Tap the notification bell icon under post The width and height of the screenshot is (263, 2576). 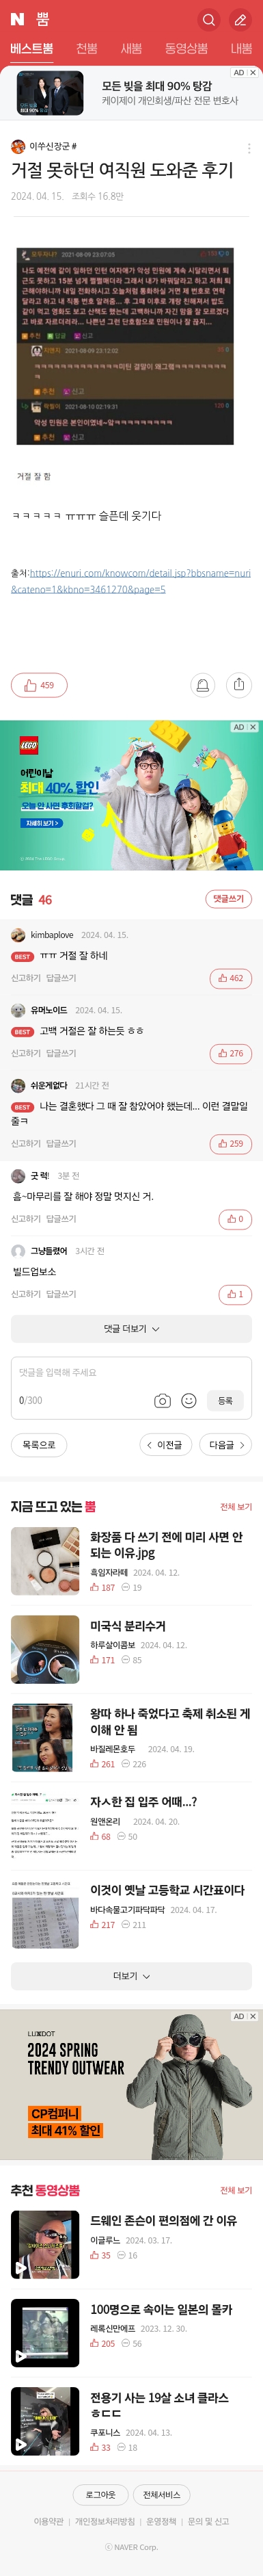203,685
